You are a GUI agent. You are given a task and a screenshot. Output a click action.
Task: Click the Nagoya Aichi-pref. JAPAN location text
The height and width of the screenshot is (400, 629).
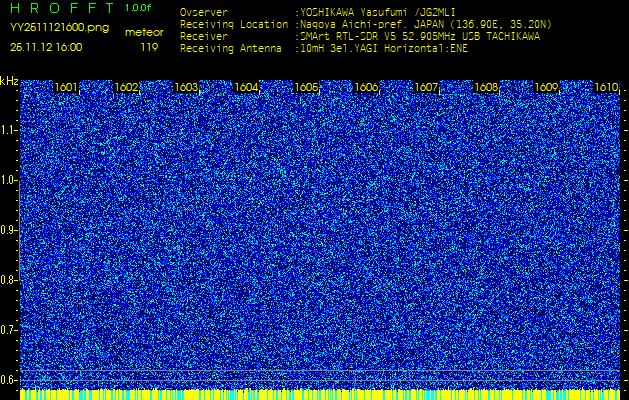[x=424, y=24]
